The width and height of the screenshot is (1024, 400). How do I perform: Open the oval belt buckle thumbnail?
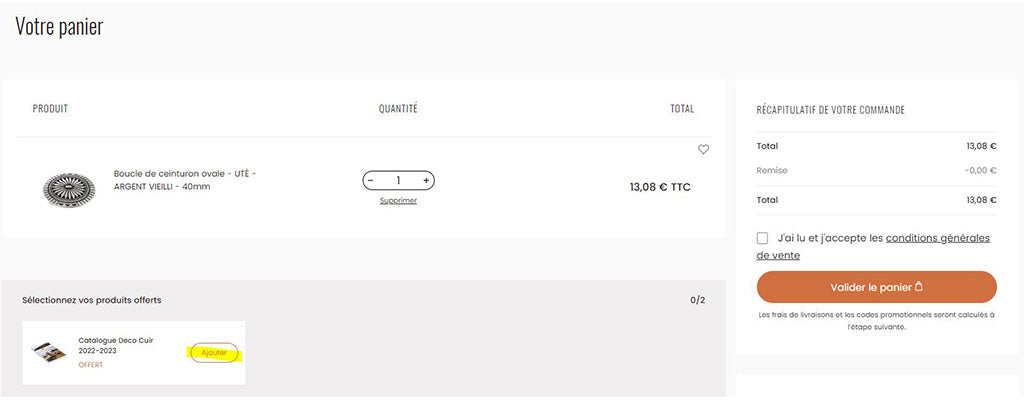69,187
